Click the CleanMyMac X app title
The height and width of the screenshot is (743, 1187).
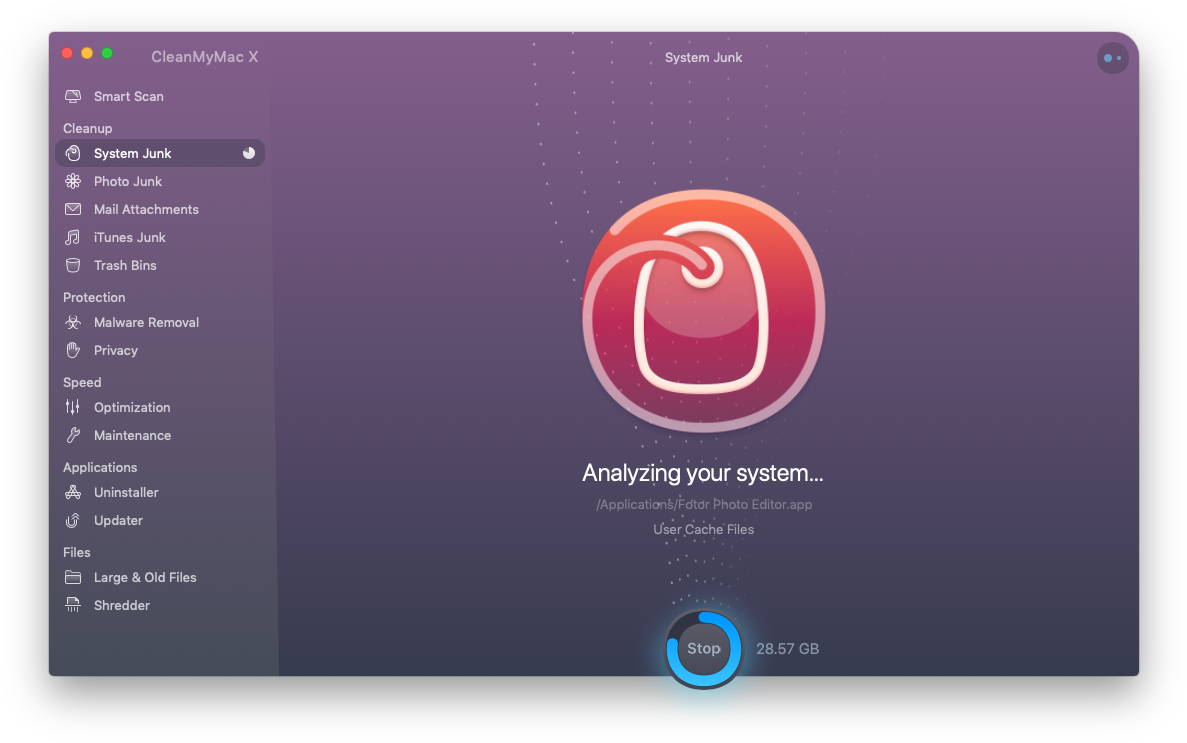click(204, 57)
